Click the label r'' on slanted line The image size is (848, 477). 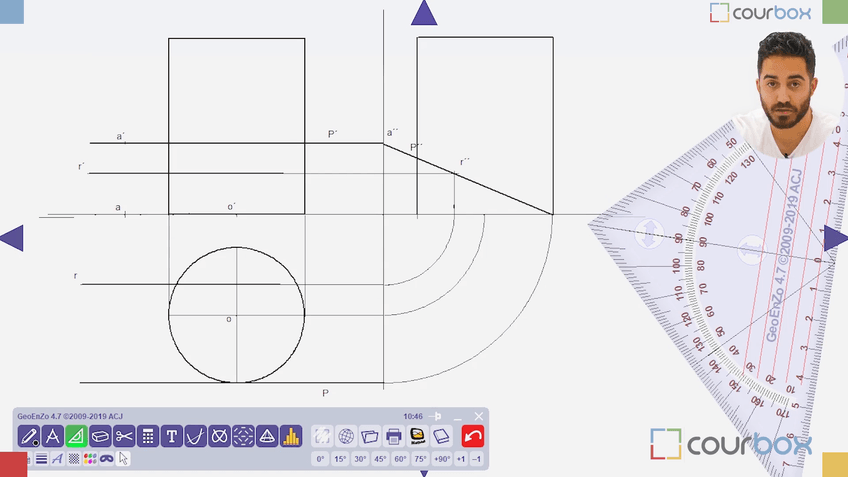[x=465, y=162]
